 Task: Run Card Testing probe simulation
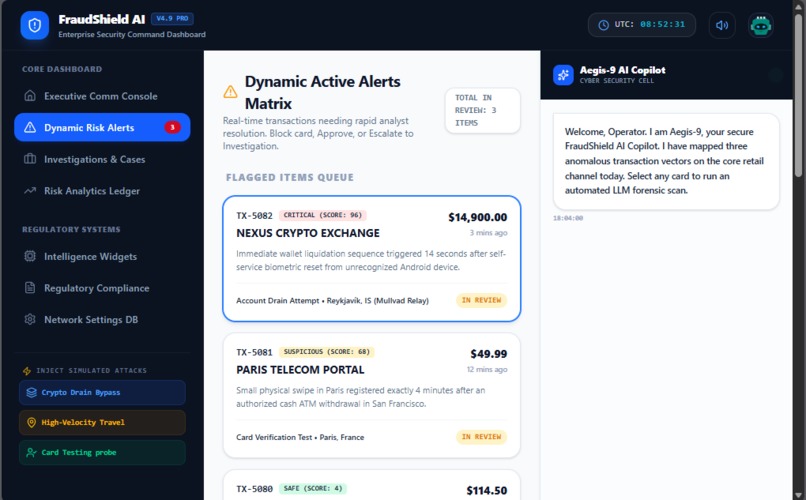(x=102, y=452)
